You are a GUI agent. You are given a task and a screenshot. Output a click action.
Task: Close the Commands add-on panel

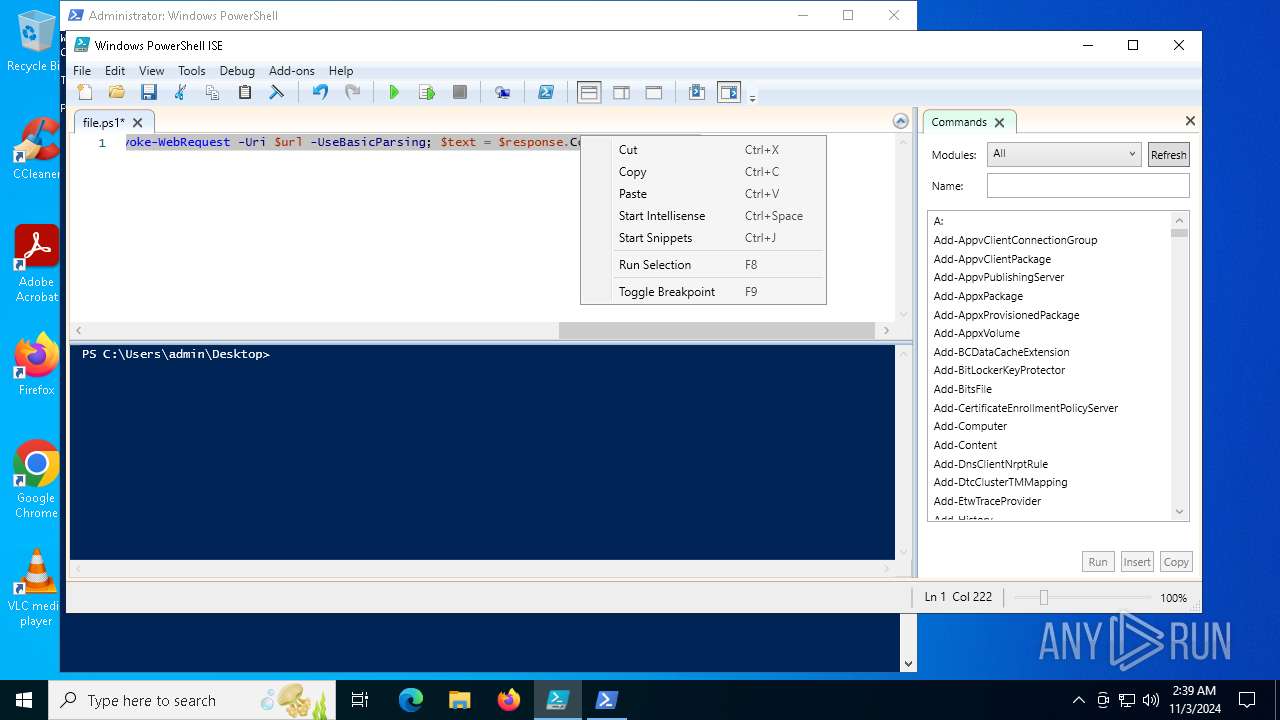pyautogui.click(x=1190, y=121)
